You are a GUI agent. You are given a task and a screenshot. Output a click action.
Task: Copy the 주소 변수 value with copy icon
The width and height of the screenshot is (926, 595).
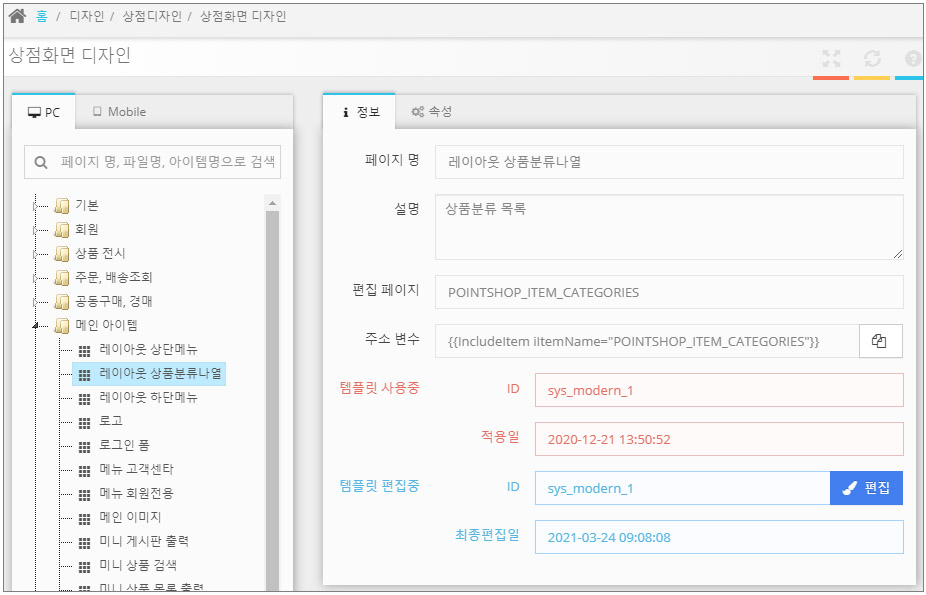tap(880, 341)
